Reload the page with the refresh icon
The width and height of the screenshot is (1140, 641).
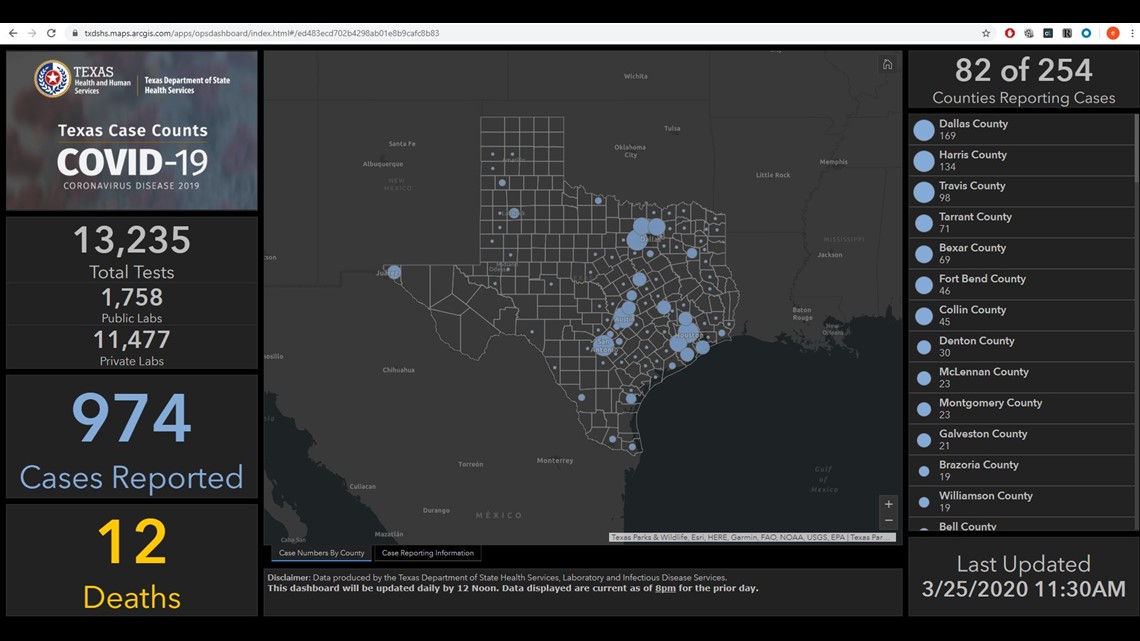(52, 33)
